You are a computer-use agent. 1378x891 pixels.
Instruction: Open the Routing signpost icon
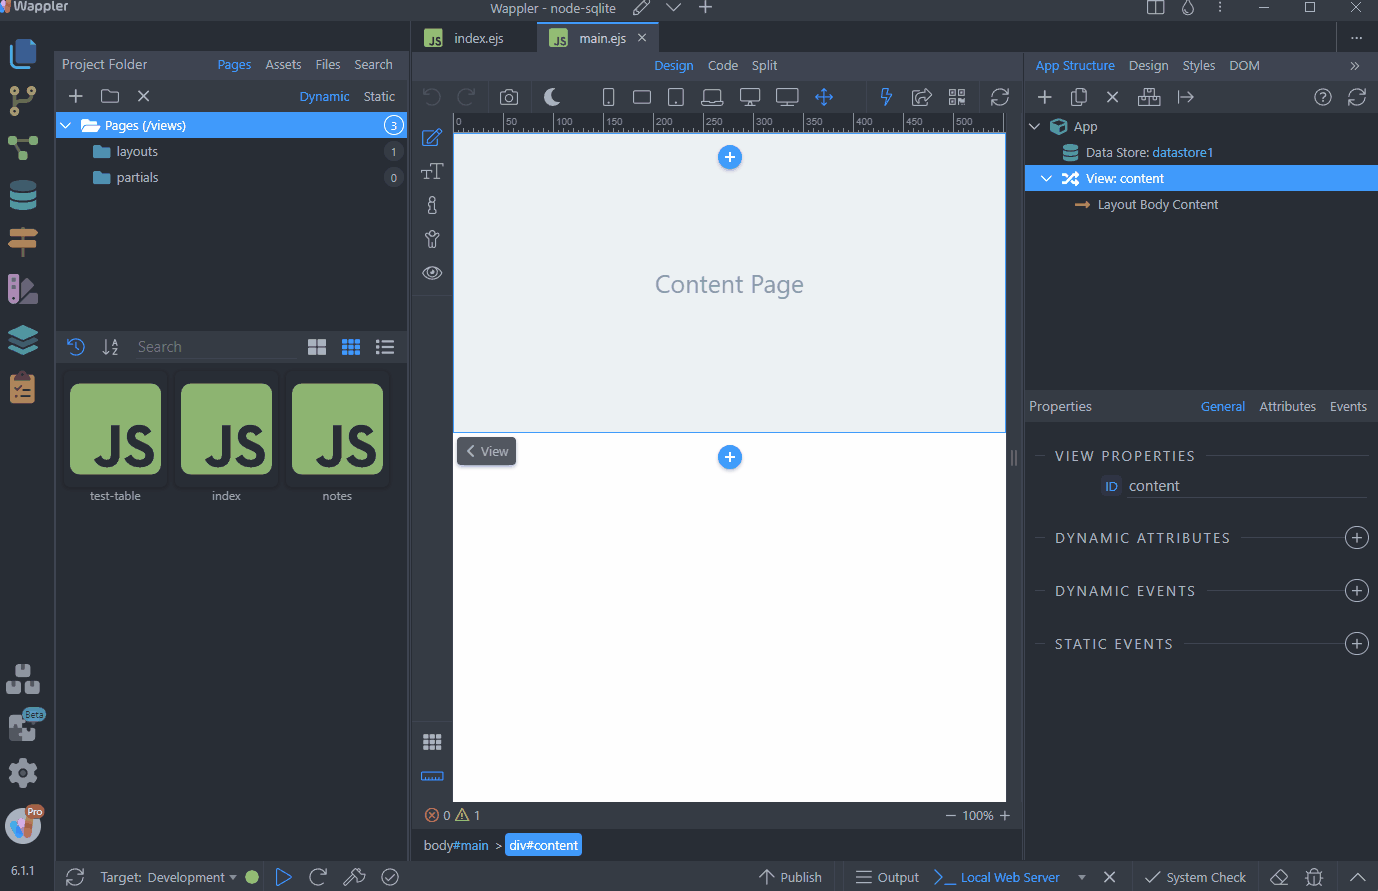tap(23, 241)
